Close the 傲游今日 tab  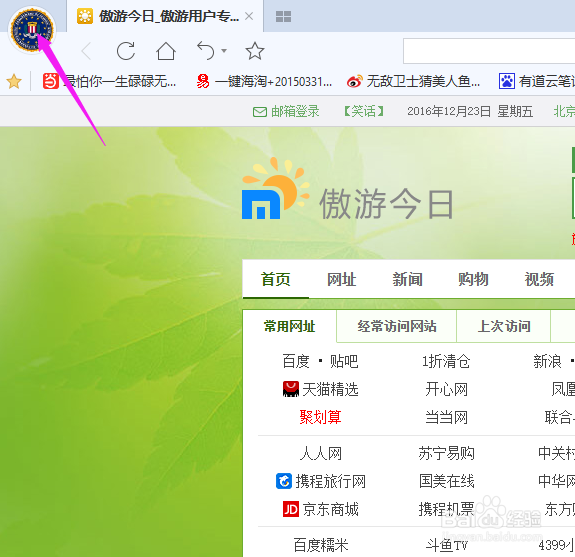pos(249,16)
